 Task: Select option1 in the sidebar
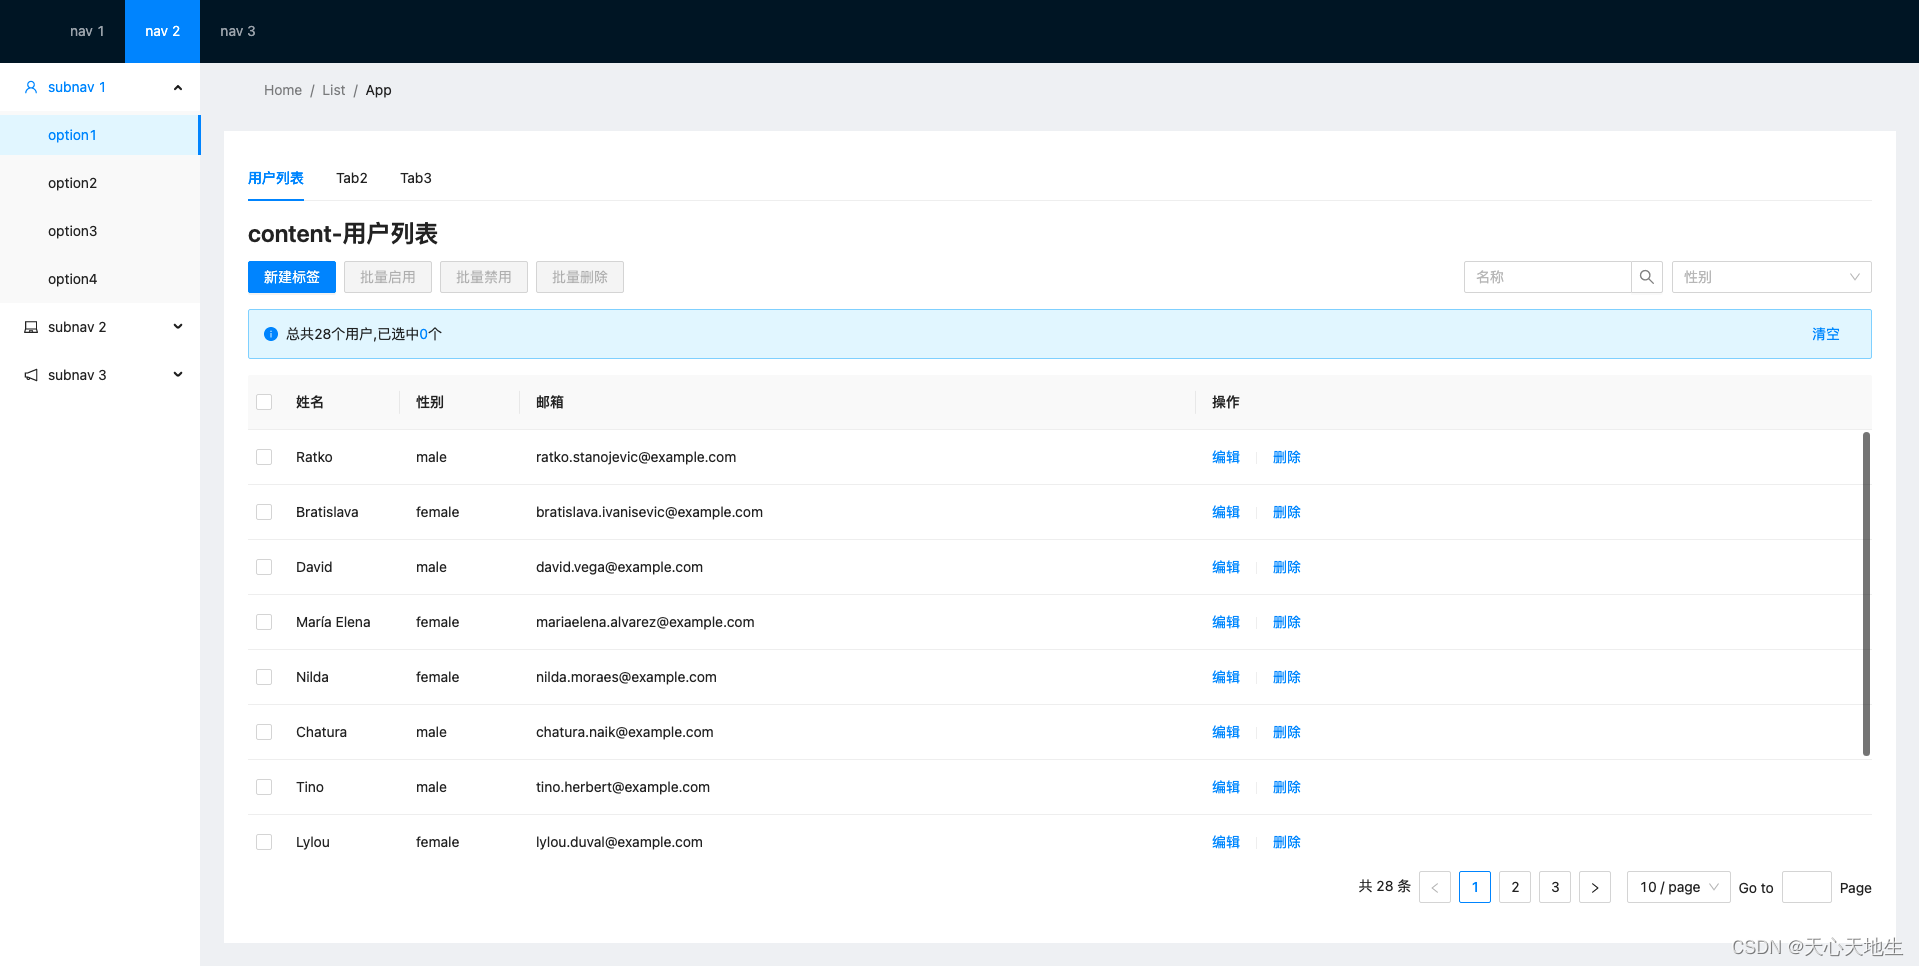point(100,135)
